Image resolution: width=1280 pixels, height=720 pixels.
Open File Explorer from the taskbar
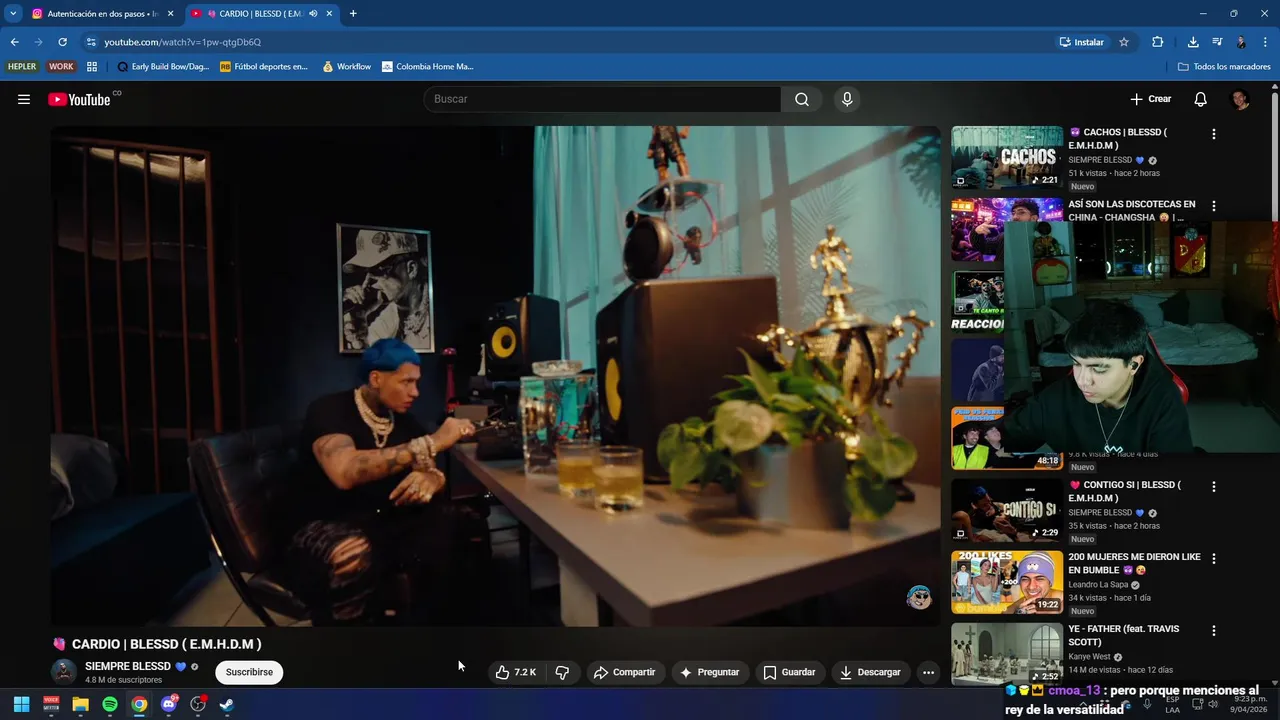tap(80, 704)
